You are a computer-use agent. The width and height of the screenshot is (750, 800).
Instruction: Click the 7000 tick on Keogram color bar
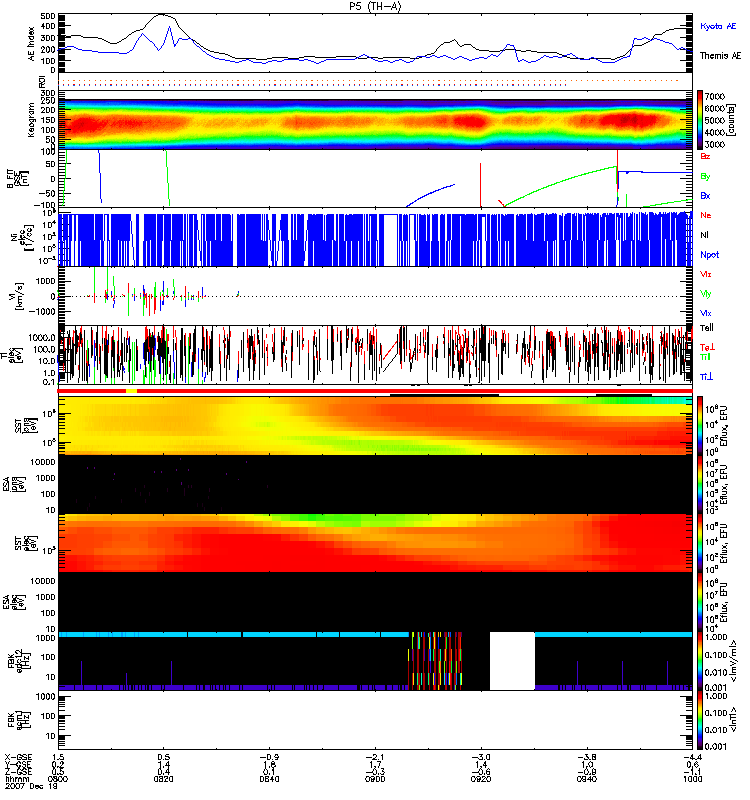(715, 96)
